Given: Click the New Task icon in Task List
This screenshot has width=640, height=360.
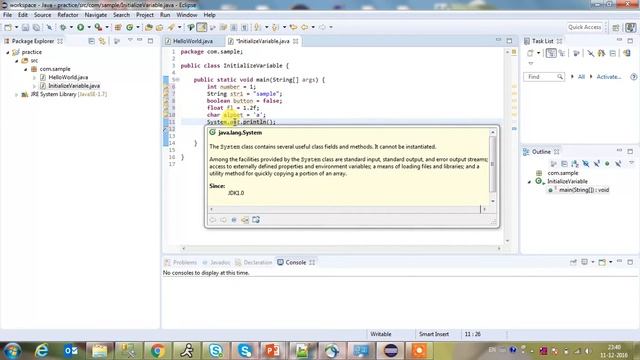Looking at the screenshot, I should point(530,53).
